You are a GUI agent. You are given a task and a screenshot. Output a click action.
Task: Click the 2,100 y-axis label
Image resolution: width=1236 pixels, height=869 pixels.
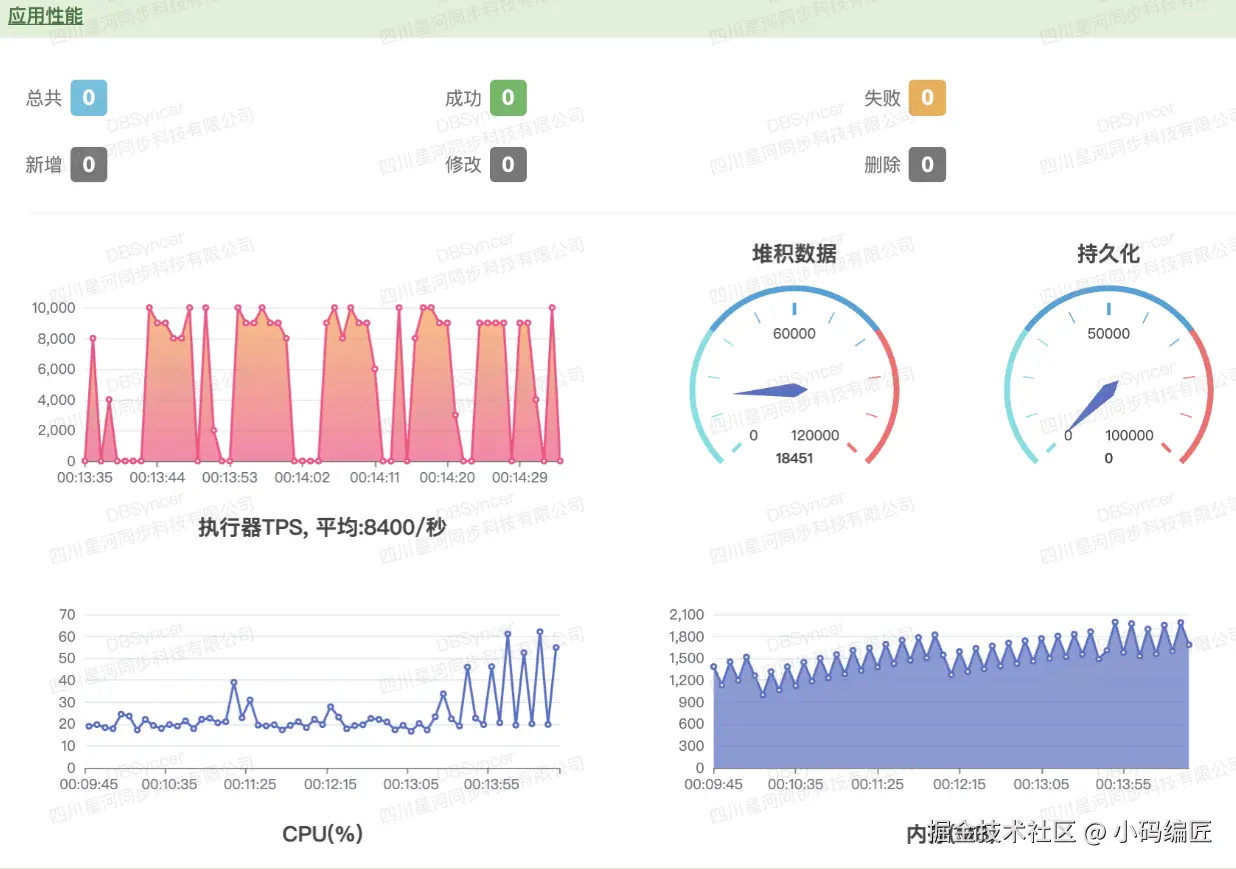point(686,614)
